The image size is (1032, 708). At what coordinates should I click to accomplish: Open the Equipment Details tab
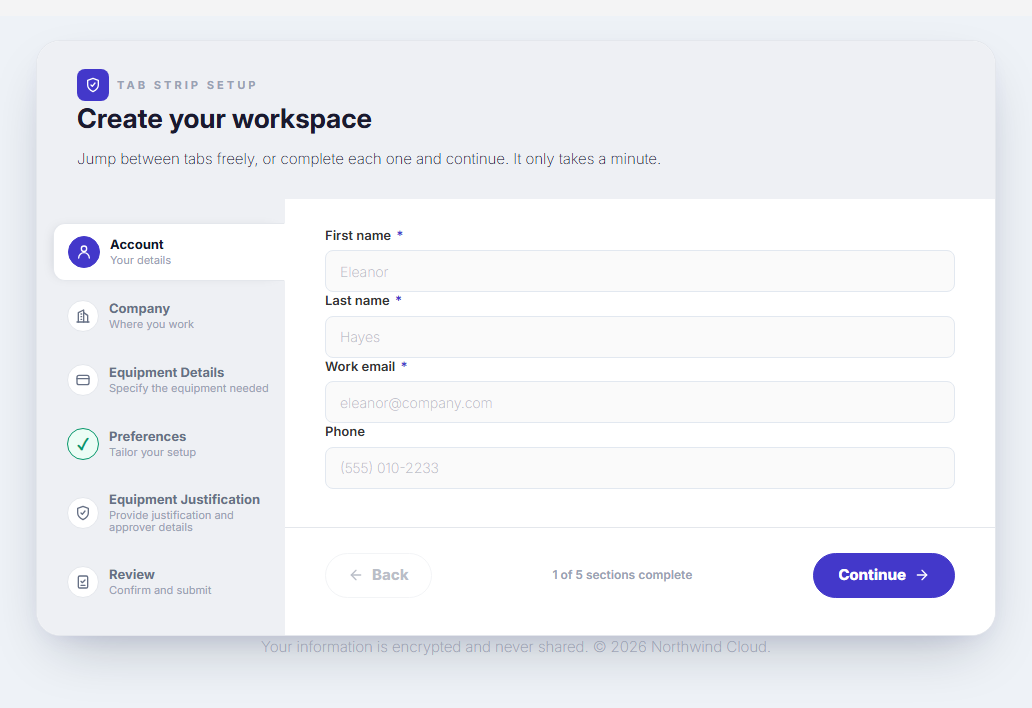[x=169, y=380]
